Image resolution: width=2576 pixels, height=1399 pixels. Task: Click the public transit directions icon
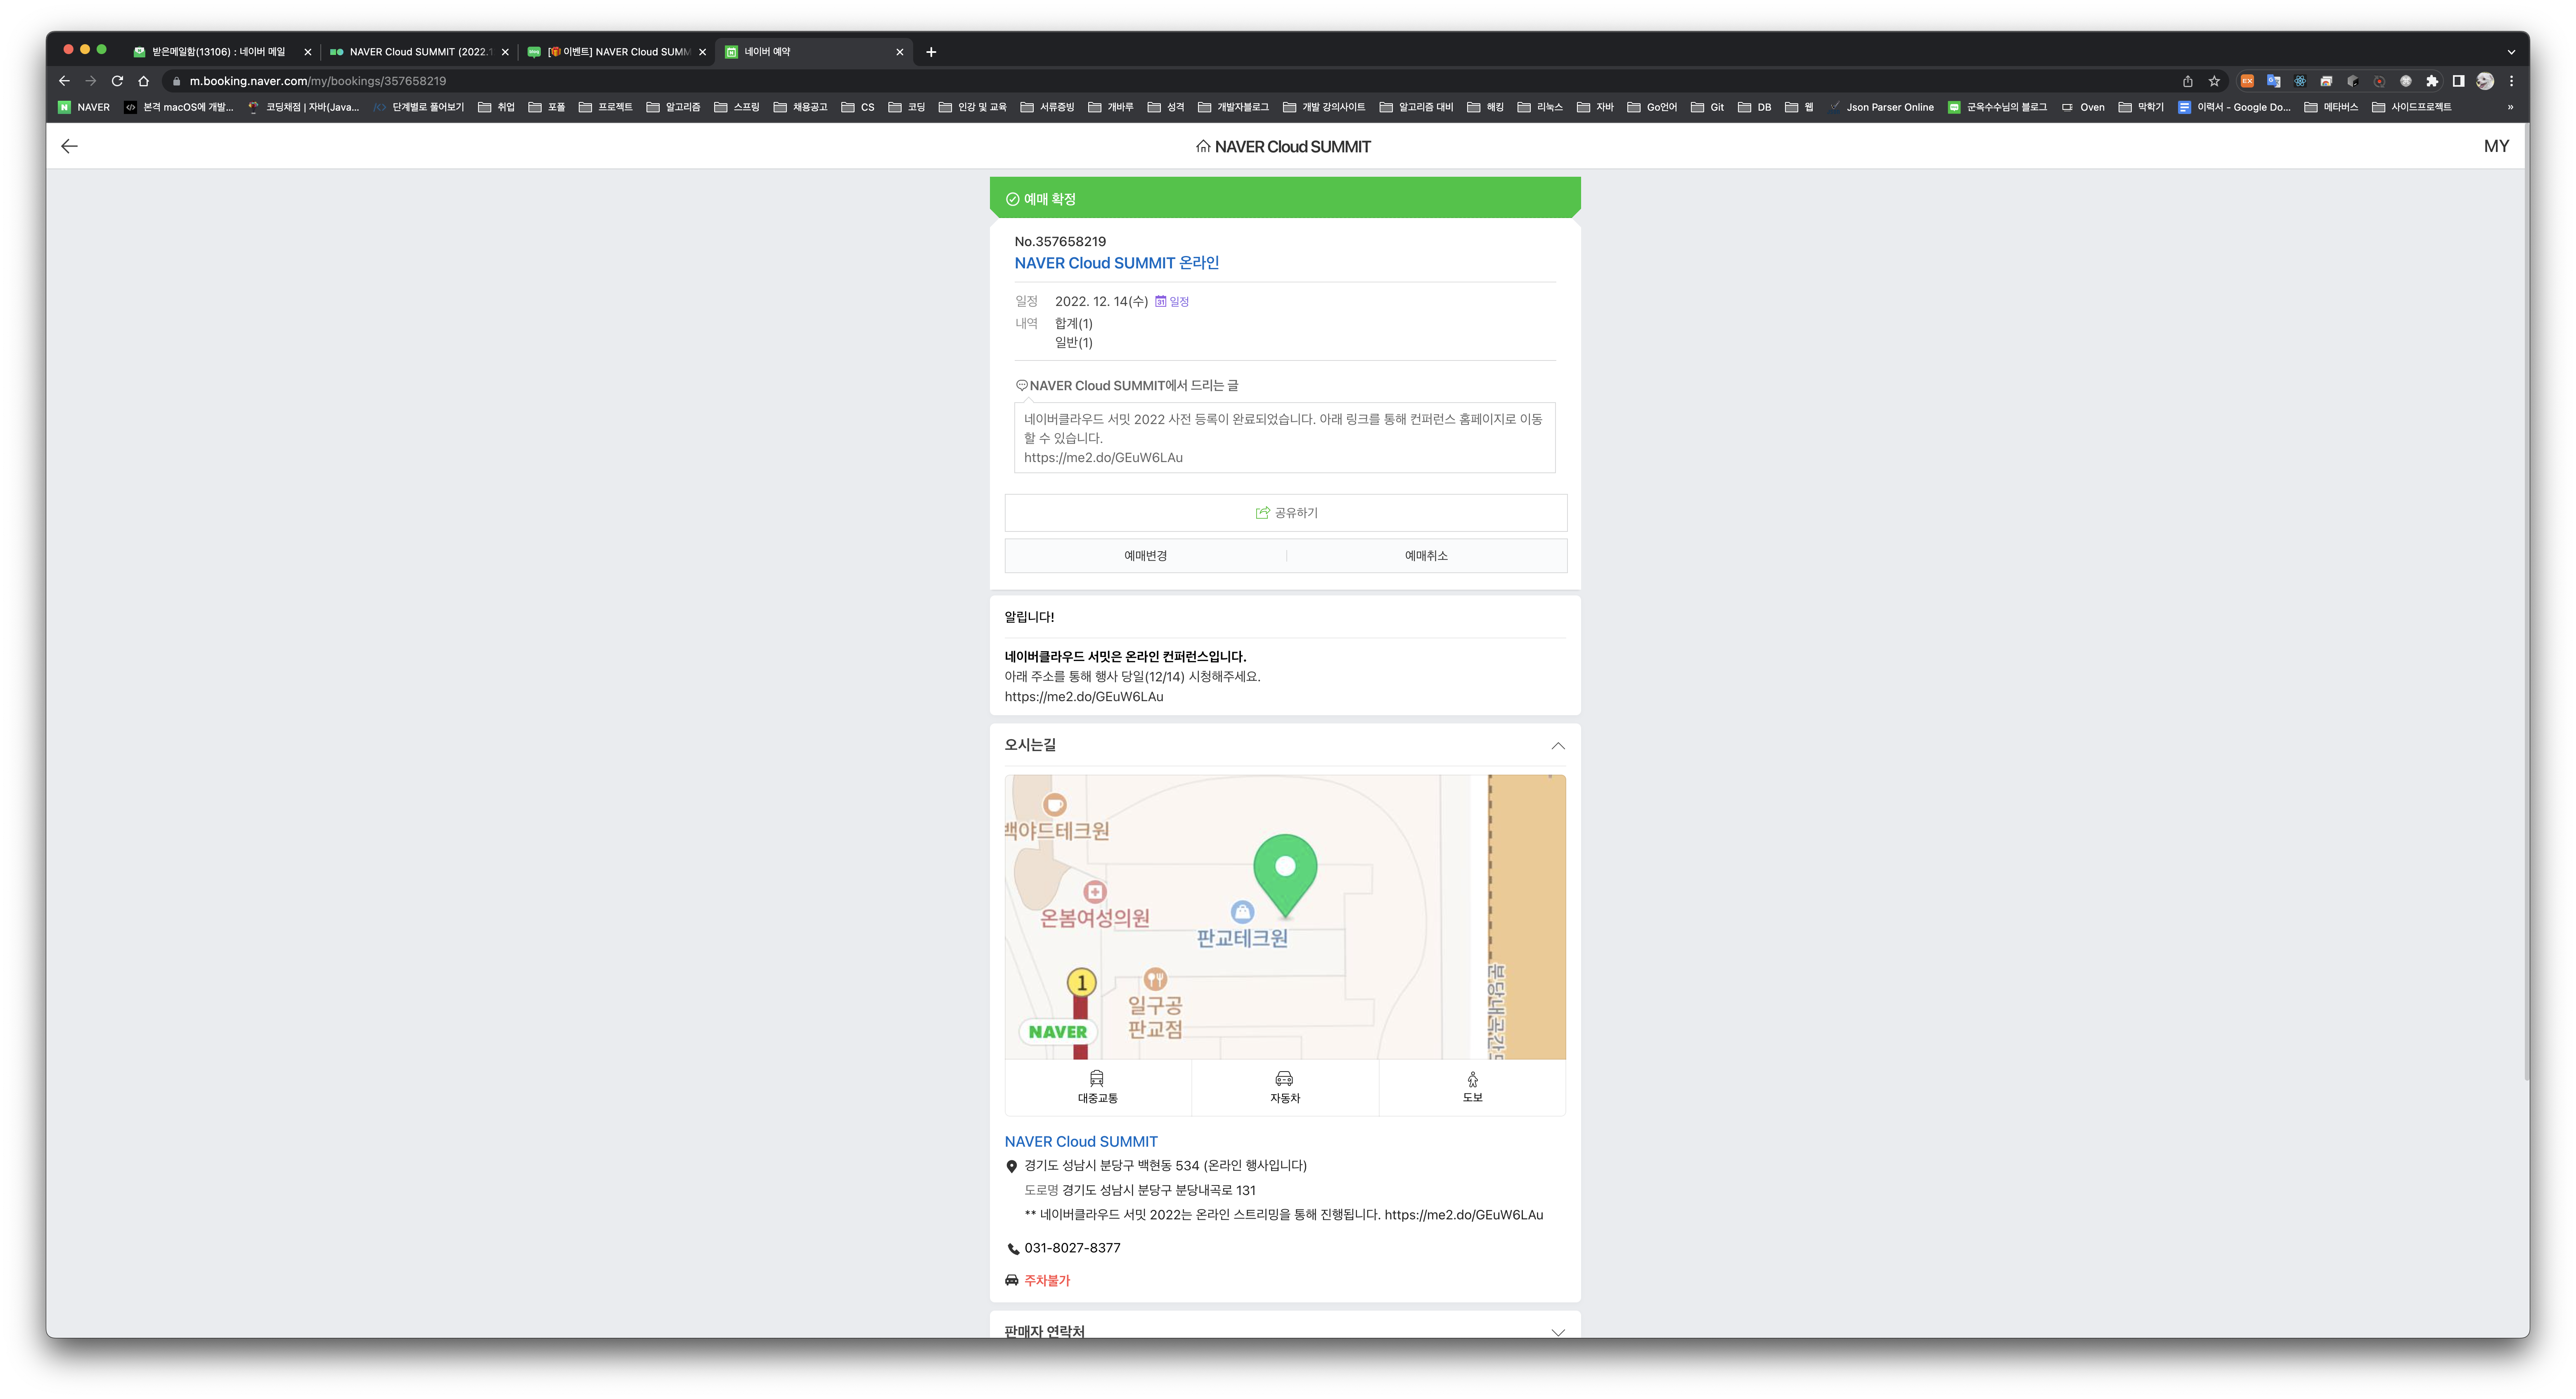1097,1078
